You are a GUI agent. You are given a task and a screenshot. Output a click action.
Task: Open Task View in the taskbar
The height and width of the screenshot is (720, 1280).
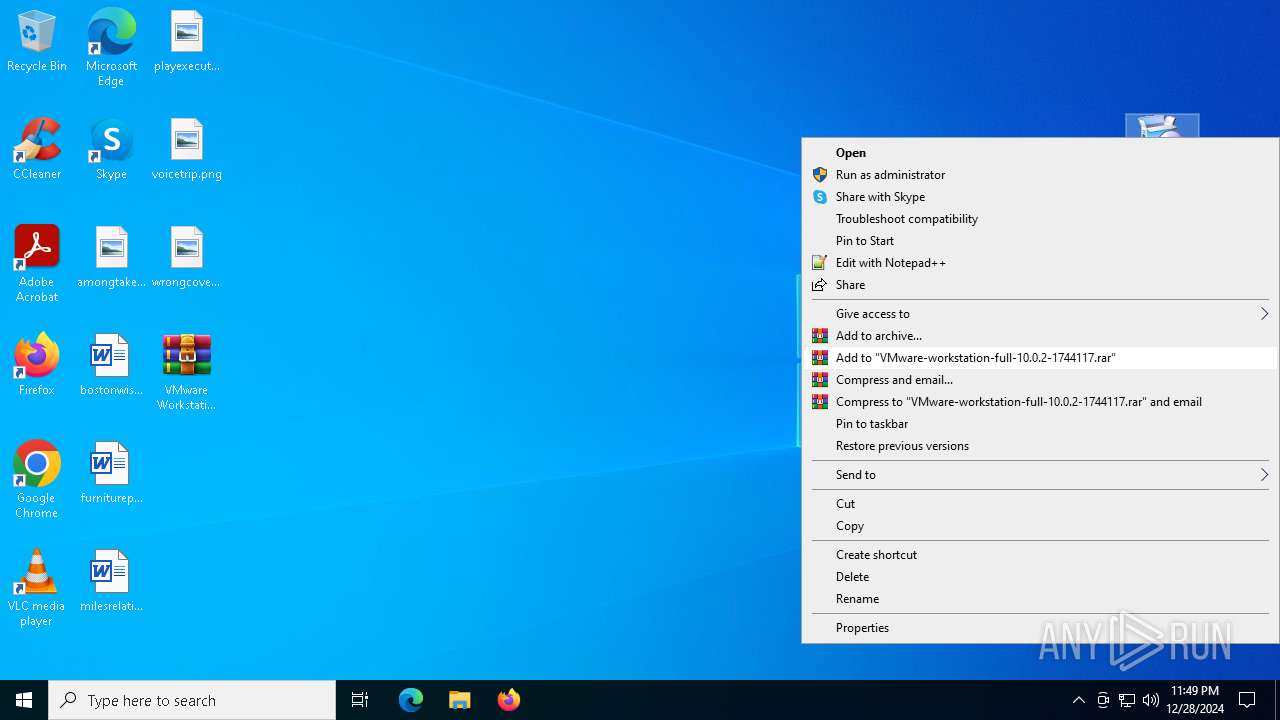coord(360,700)
